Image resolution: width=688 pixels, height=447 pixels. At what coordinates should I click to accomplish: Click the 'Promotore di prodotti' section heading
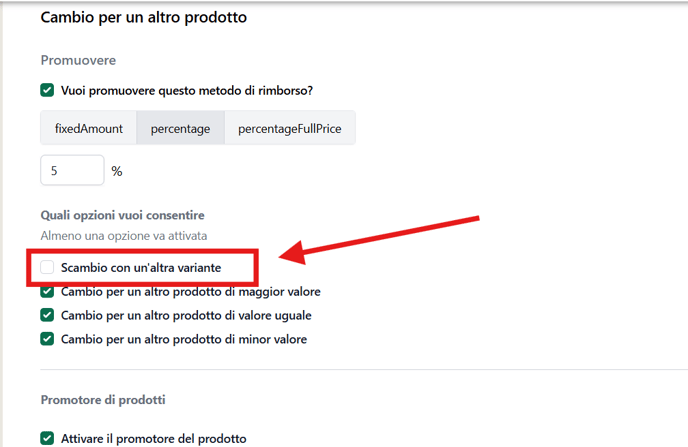(103, 400)
